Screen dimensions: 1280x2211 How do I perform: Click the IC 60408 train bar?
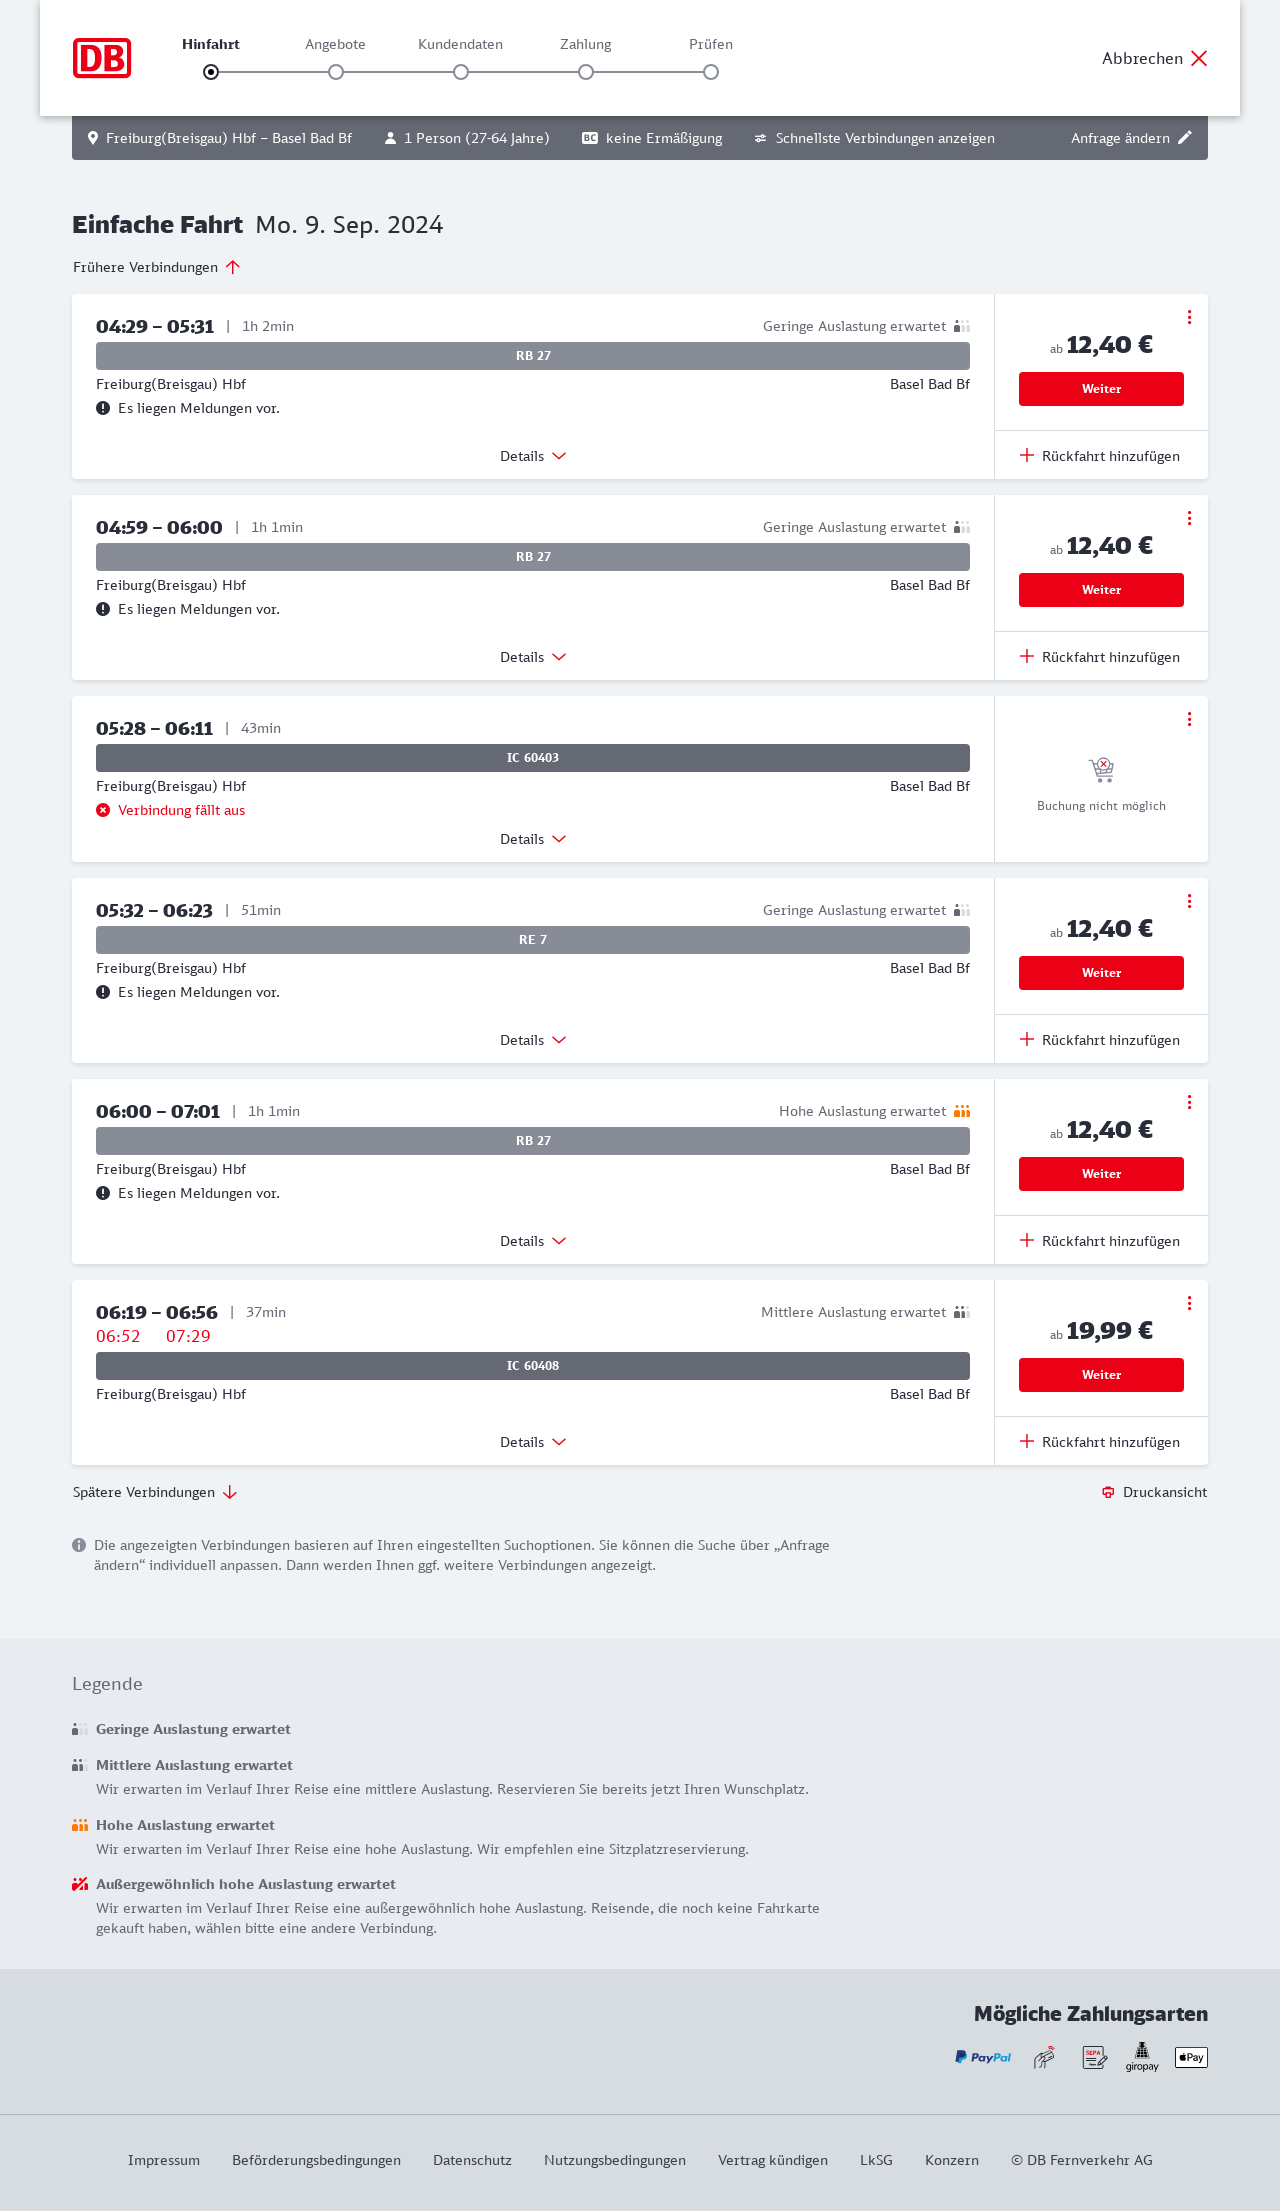click(x=533, y=1366)
